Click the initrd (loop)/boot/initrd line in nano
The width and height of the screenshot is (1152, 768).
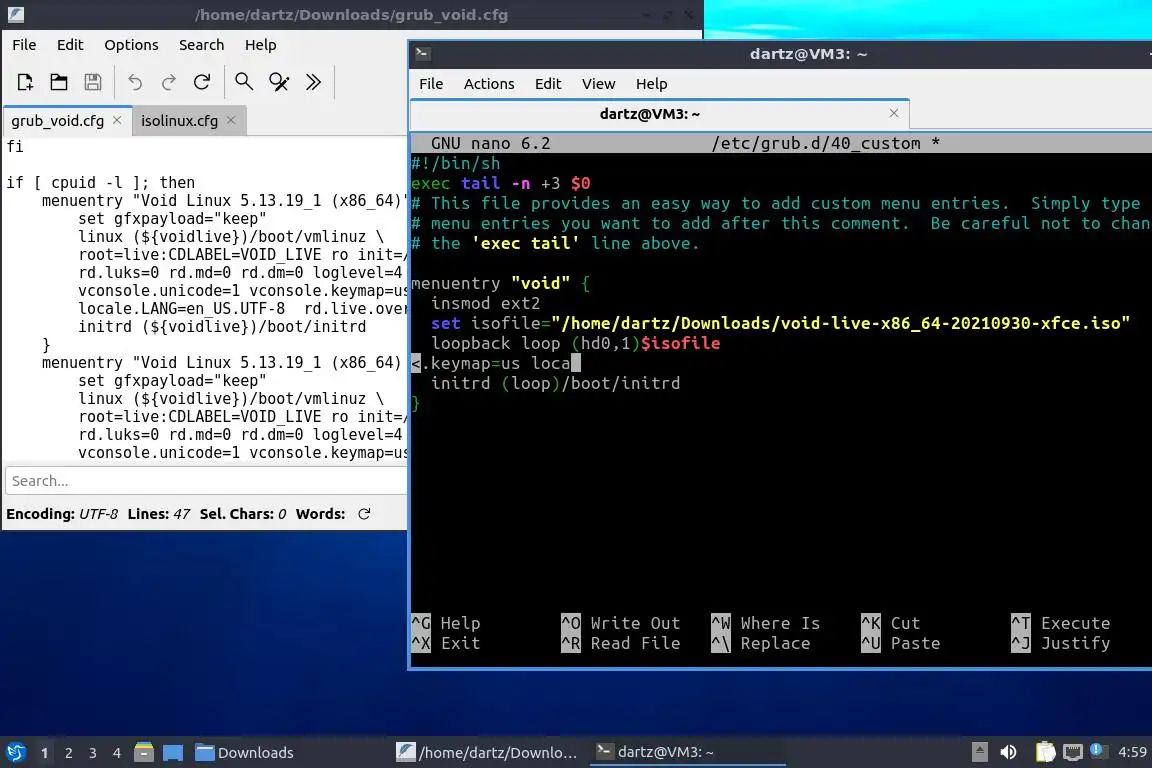pyautogui.click(x=555, y=383)
